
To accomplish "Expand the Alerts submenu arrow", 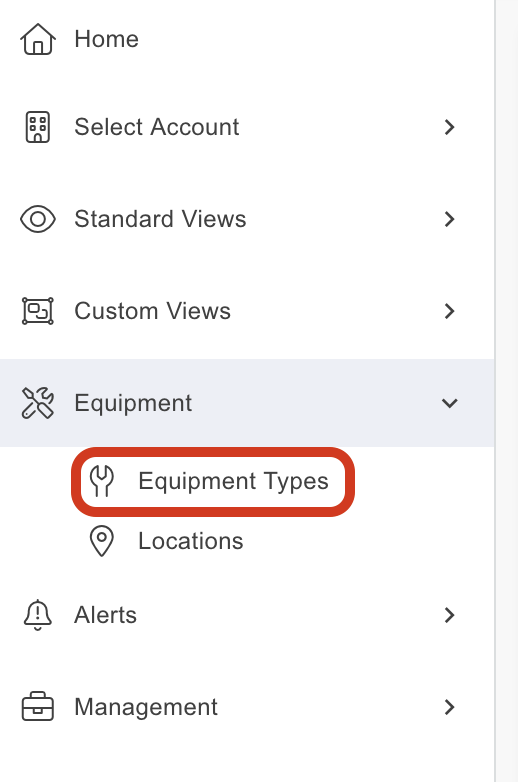I will tap(449, 615).
